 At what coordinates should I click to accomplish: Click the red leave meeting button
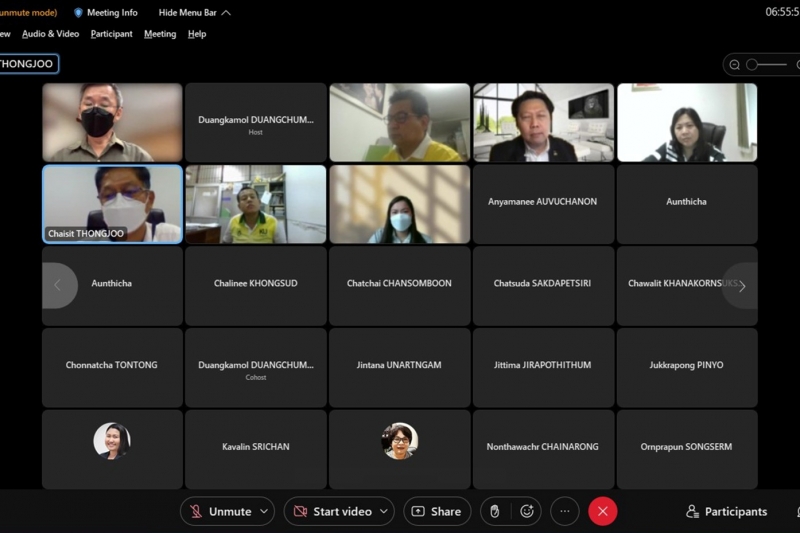(602, 511)
